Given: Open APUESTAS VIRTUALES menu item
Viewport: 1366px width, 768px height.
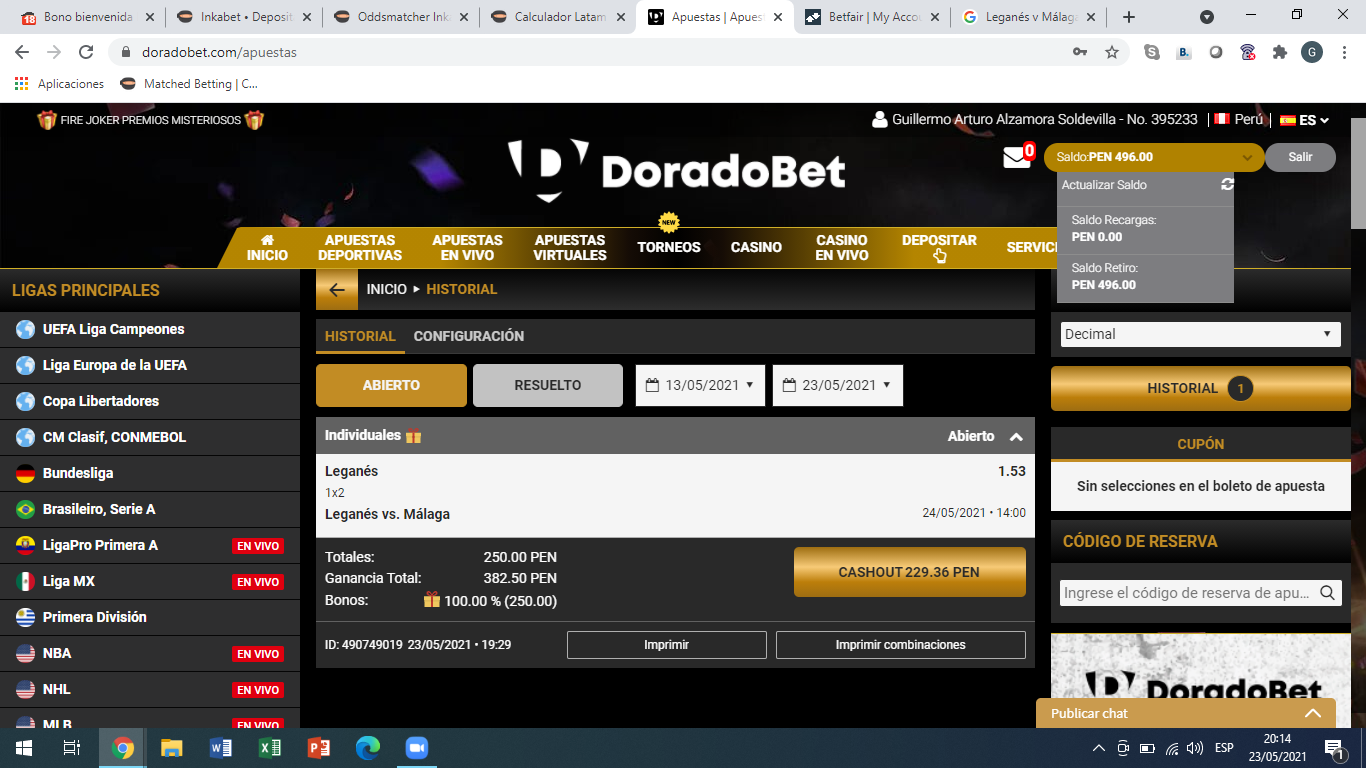Looking at the screenshot, I should [570, 247].
